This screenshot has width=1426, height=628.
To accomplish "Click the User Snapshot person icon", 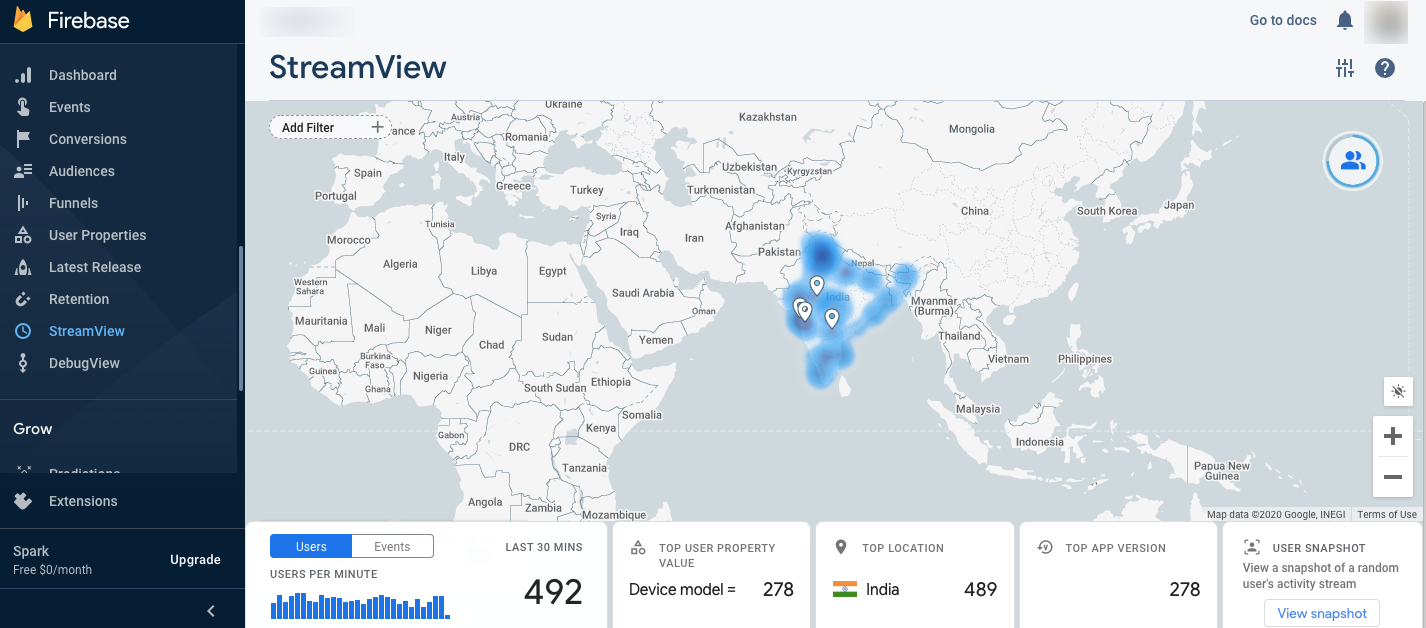I will [1251, 547].
